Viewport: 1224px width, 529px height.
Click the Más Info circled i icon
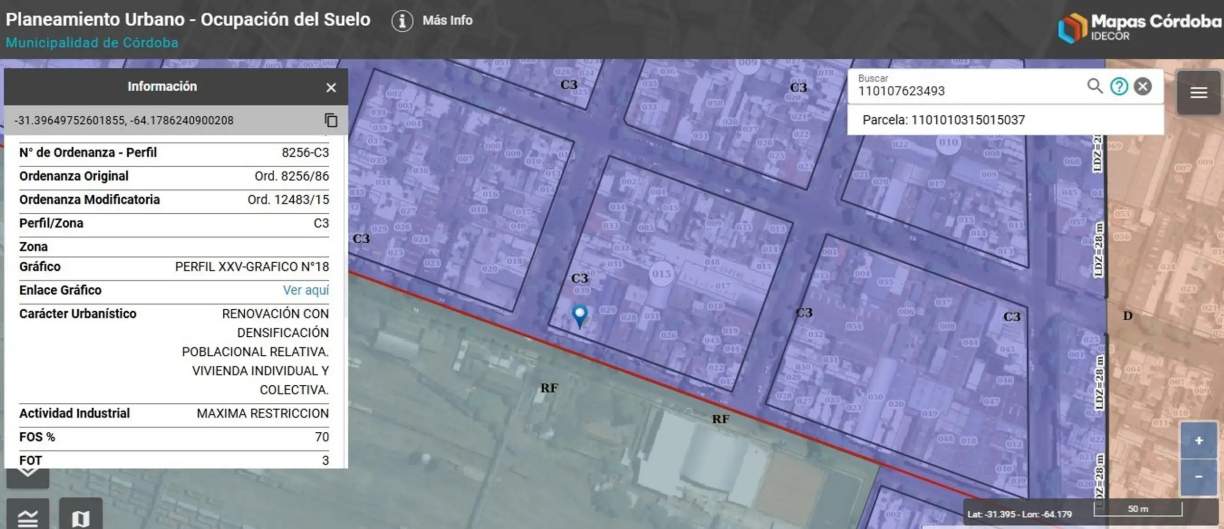coord(402,21)
